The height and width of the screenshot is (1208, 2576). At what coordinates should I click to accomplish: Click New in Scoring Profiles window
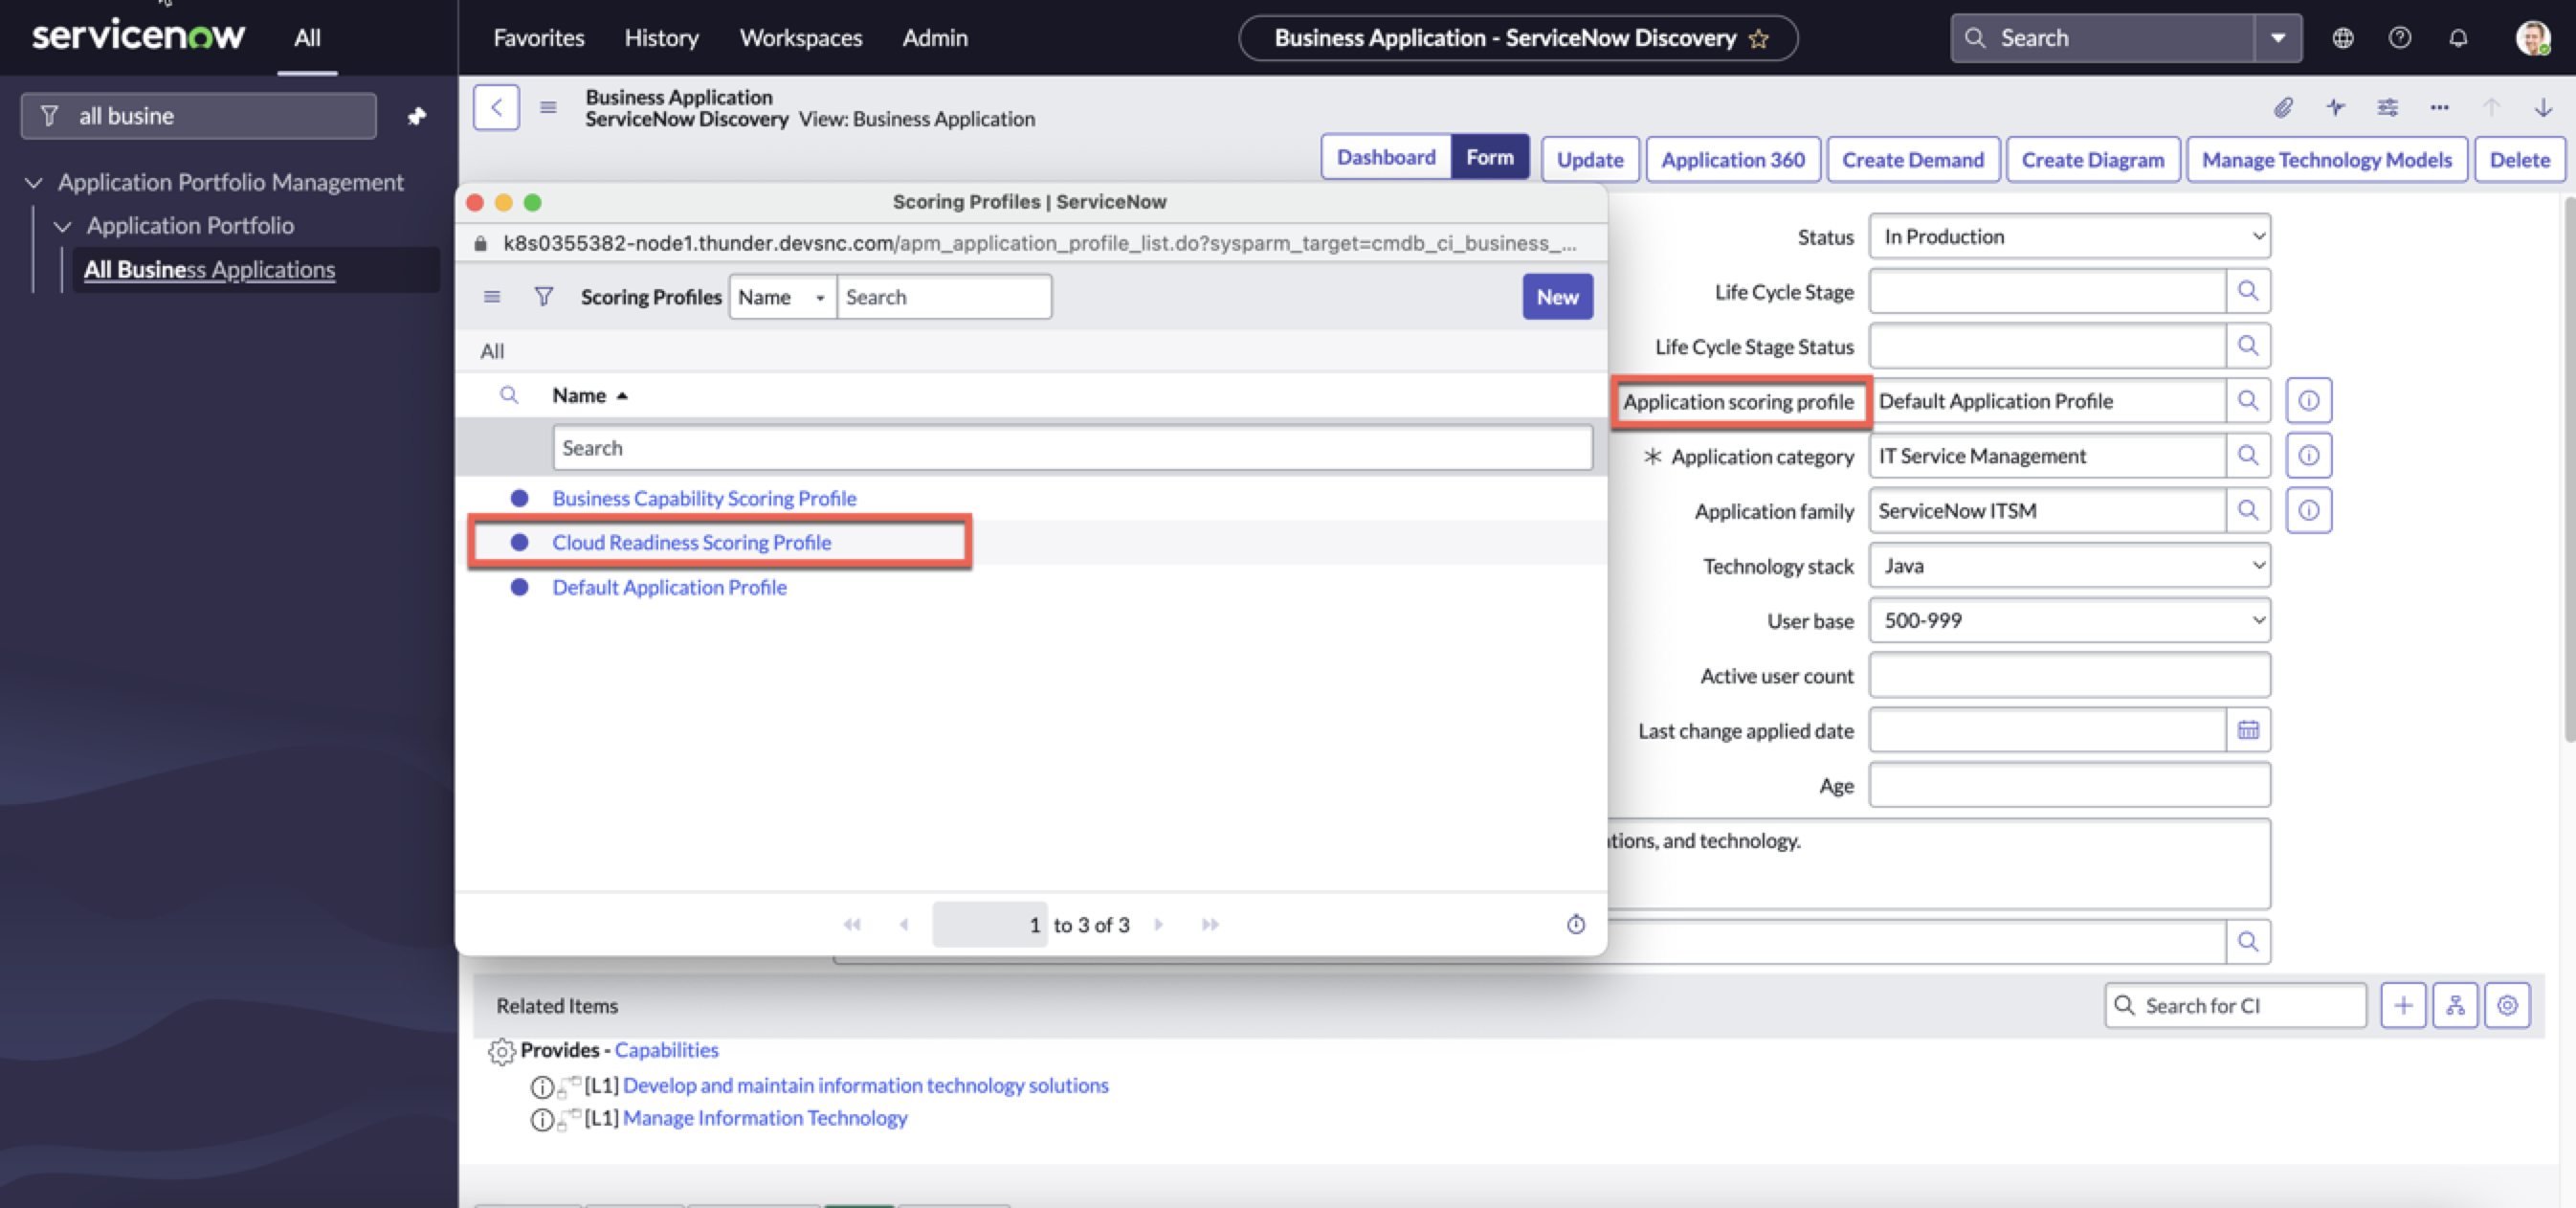(1557, 297)
